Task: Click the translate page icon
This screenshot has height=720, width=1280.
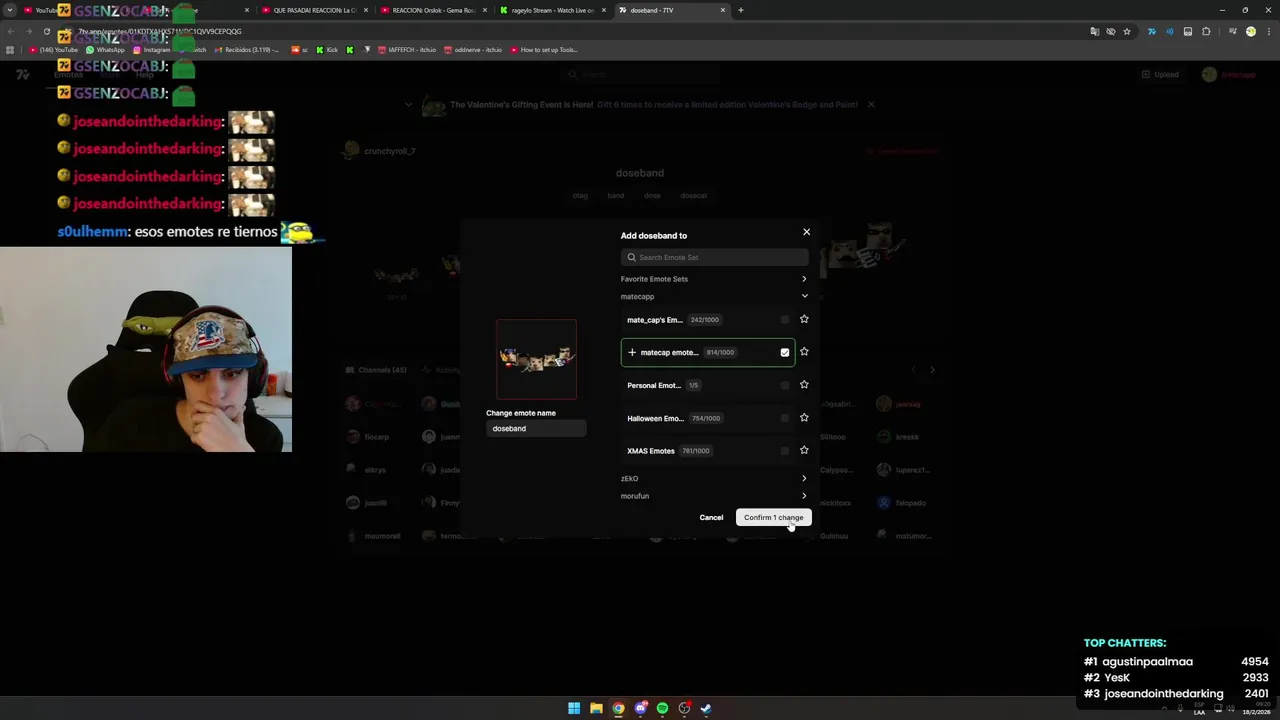Action: 1095,31
